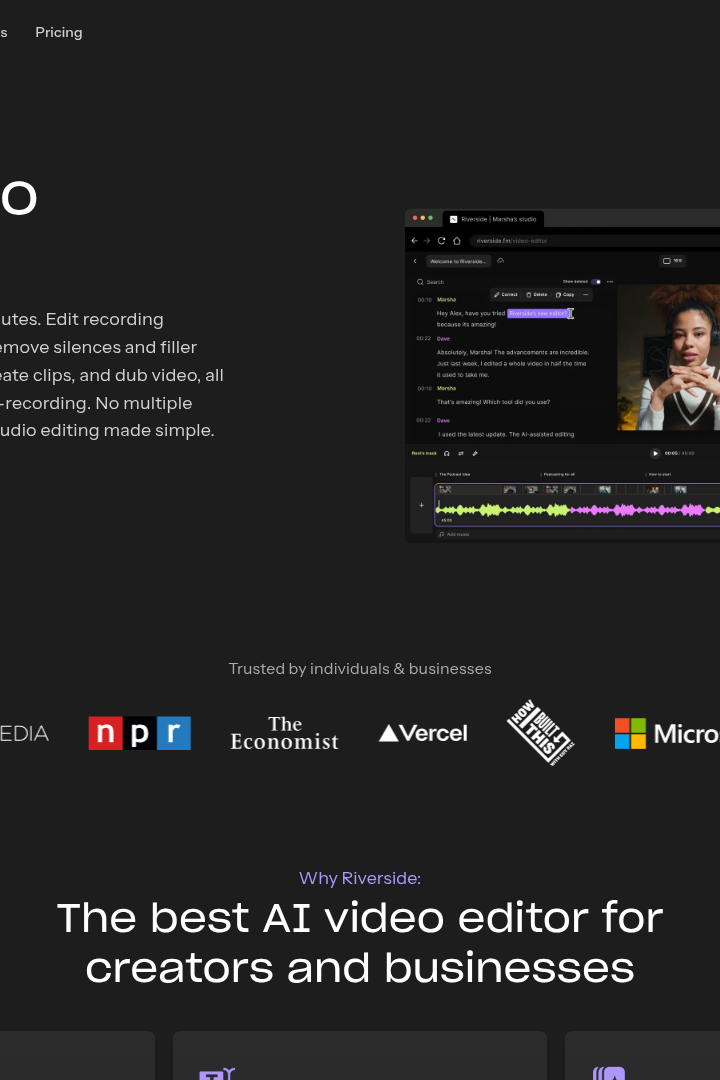Click 'Trusted by individuals & businesses' text
This screenshot has width=720, height=1080.
pos(360,669)
